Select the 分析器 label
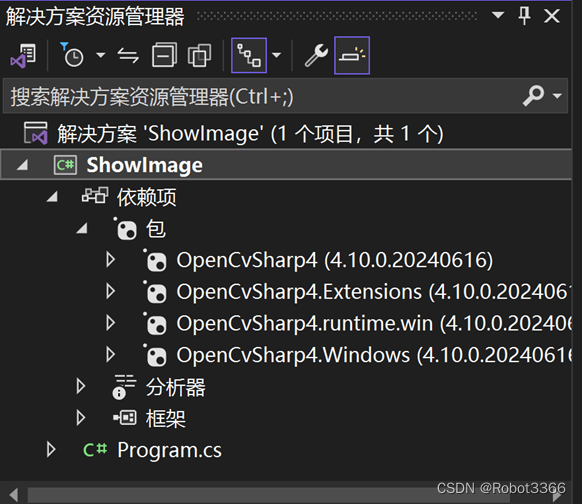The width and height of the screenshot is (582, 504). pyautogui.click(x=176, y=387)
